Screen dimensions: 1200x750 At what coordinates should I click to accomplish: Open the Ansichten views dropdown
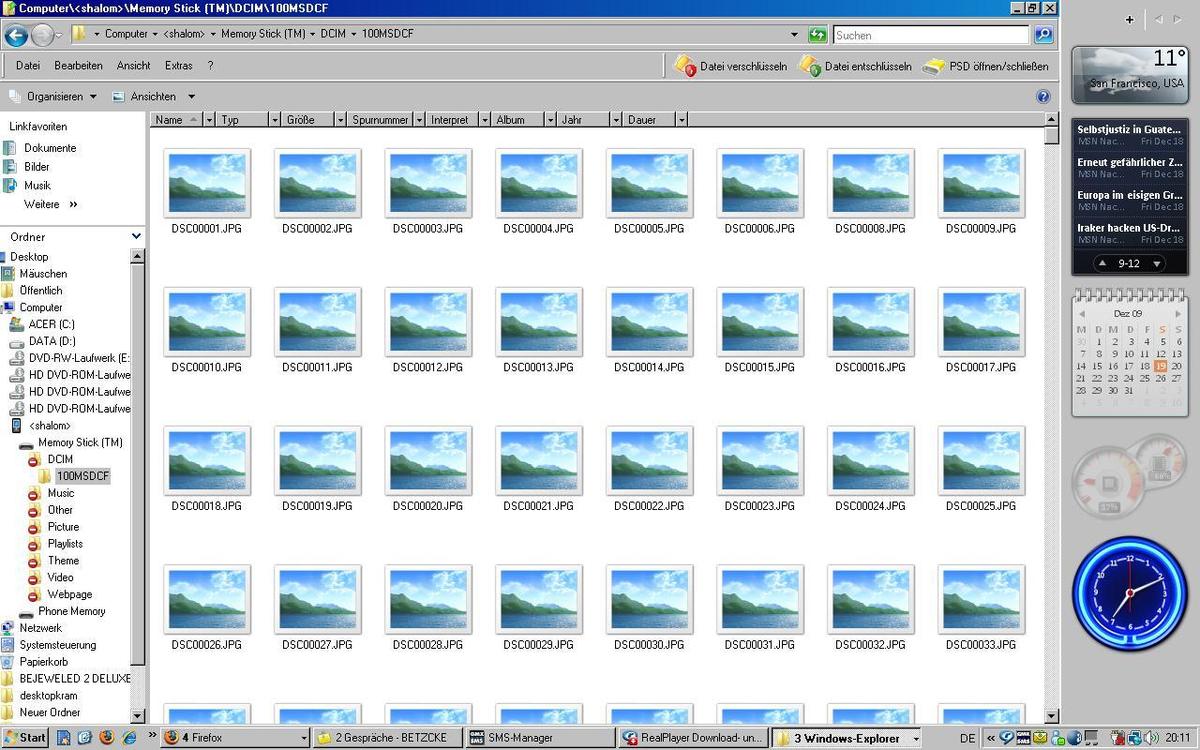153,97
